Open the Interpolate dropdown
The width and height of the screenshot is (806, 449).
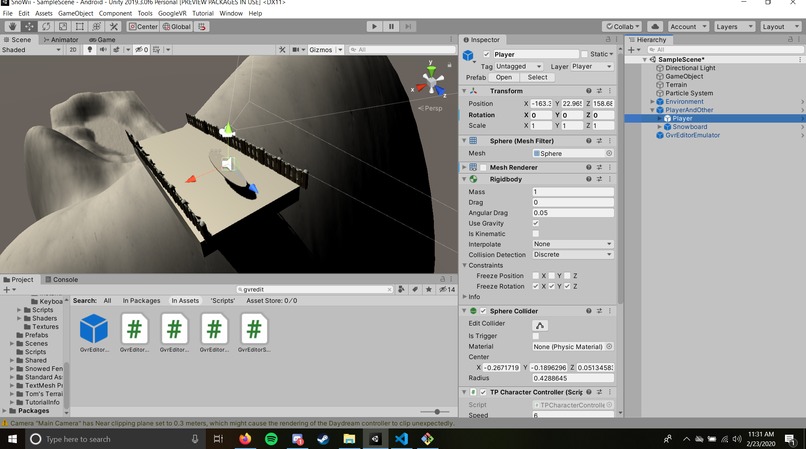pos(573,244)
